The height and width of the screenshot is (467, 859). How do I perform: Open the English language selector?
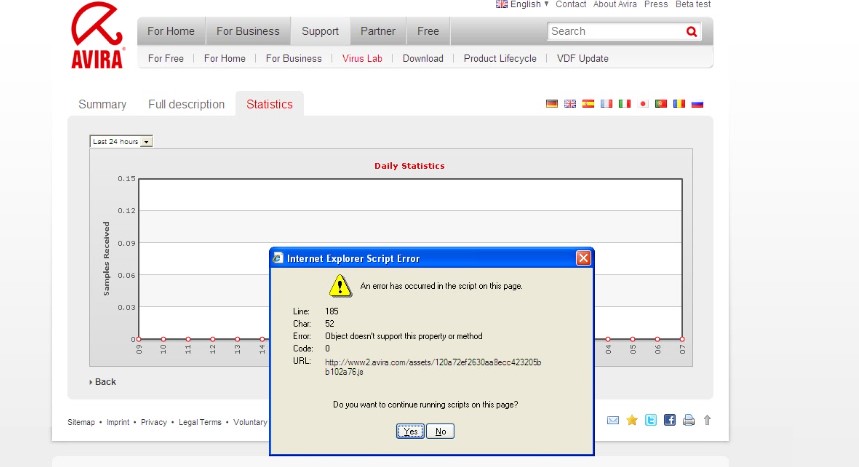coord(522,4)
